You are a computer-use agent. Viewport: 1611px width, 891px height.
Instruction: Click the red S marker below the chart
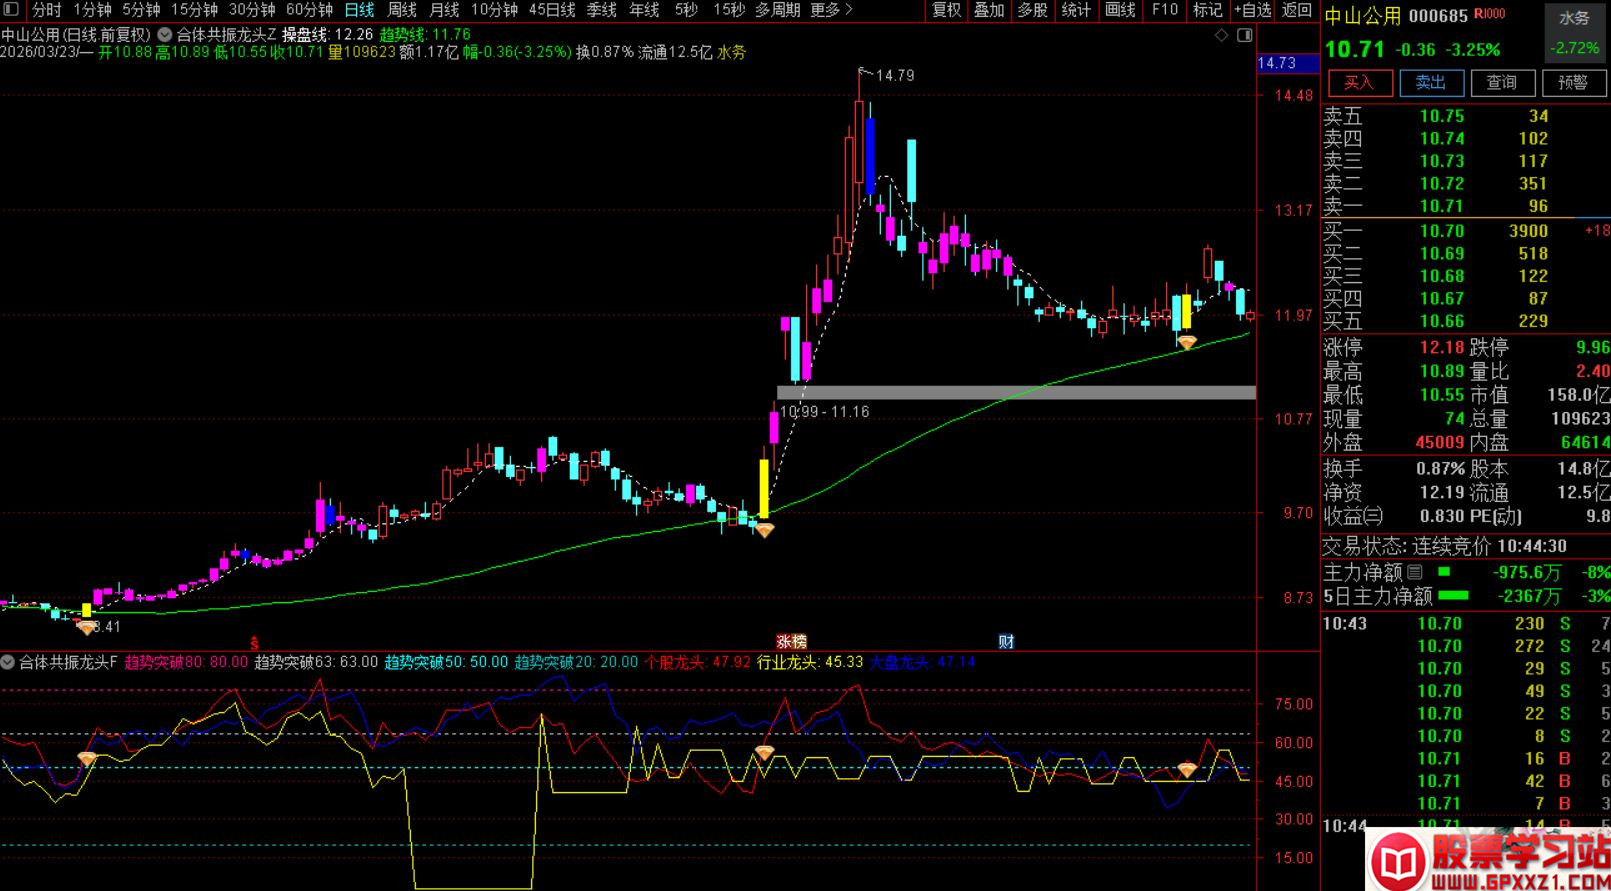254,643
